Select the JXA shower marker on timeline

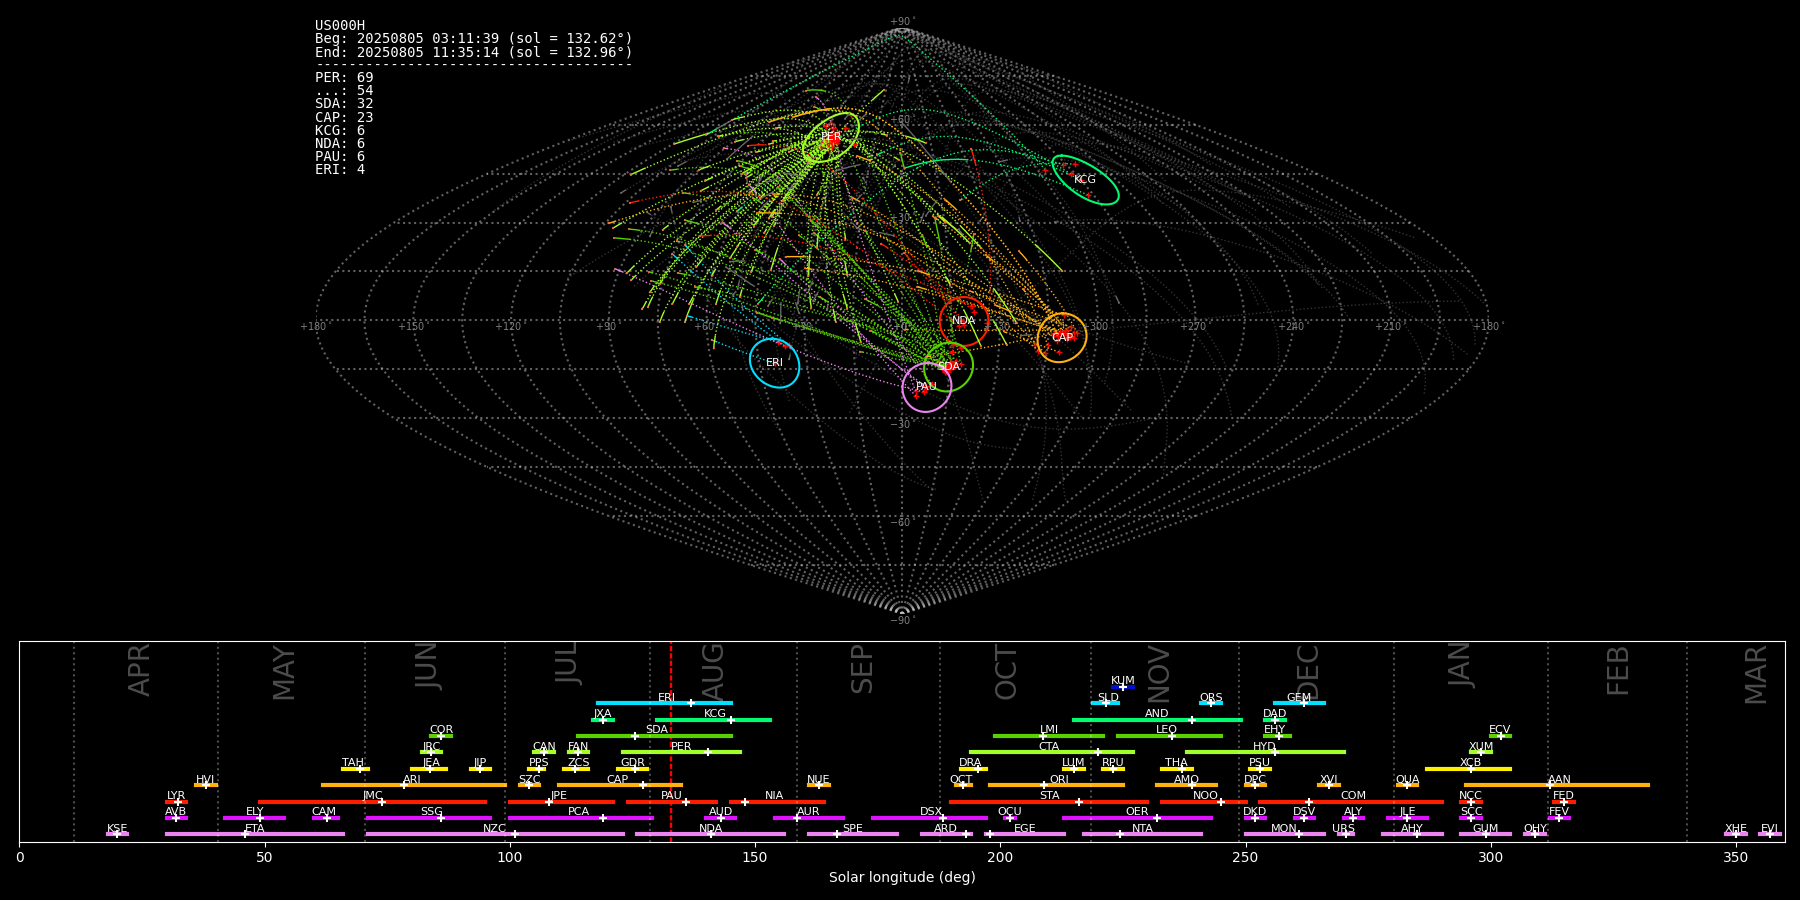click(x=603, y=720)
